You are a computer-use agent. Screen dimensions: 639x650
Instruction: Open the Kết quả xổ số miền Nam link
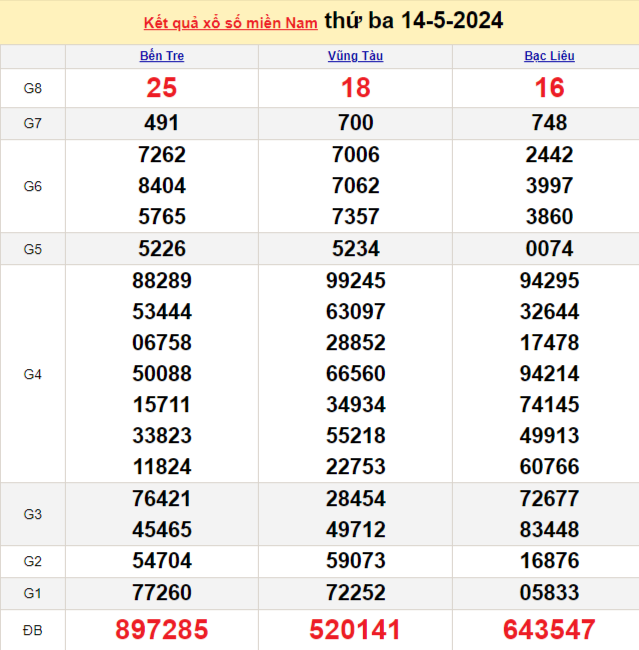[x=230, y=22]
